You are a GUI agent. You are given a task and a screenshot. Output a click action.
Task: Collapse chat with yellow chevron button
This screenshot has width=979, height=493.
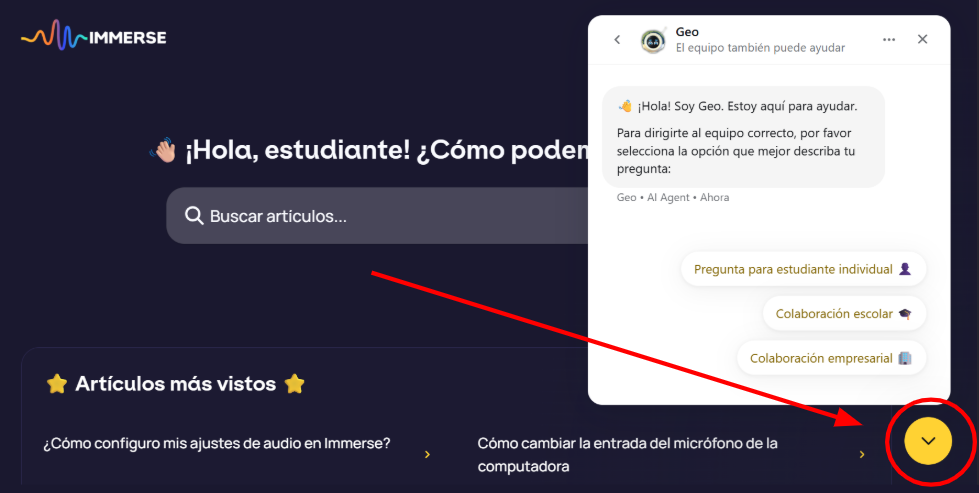tap(928, 441)
